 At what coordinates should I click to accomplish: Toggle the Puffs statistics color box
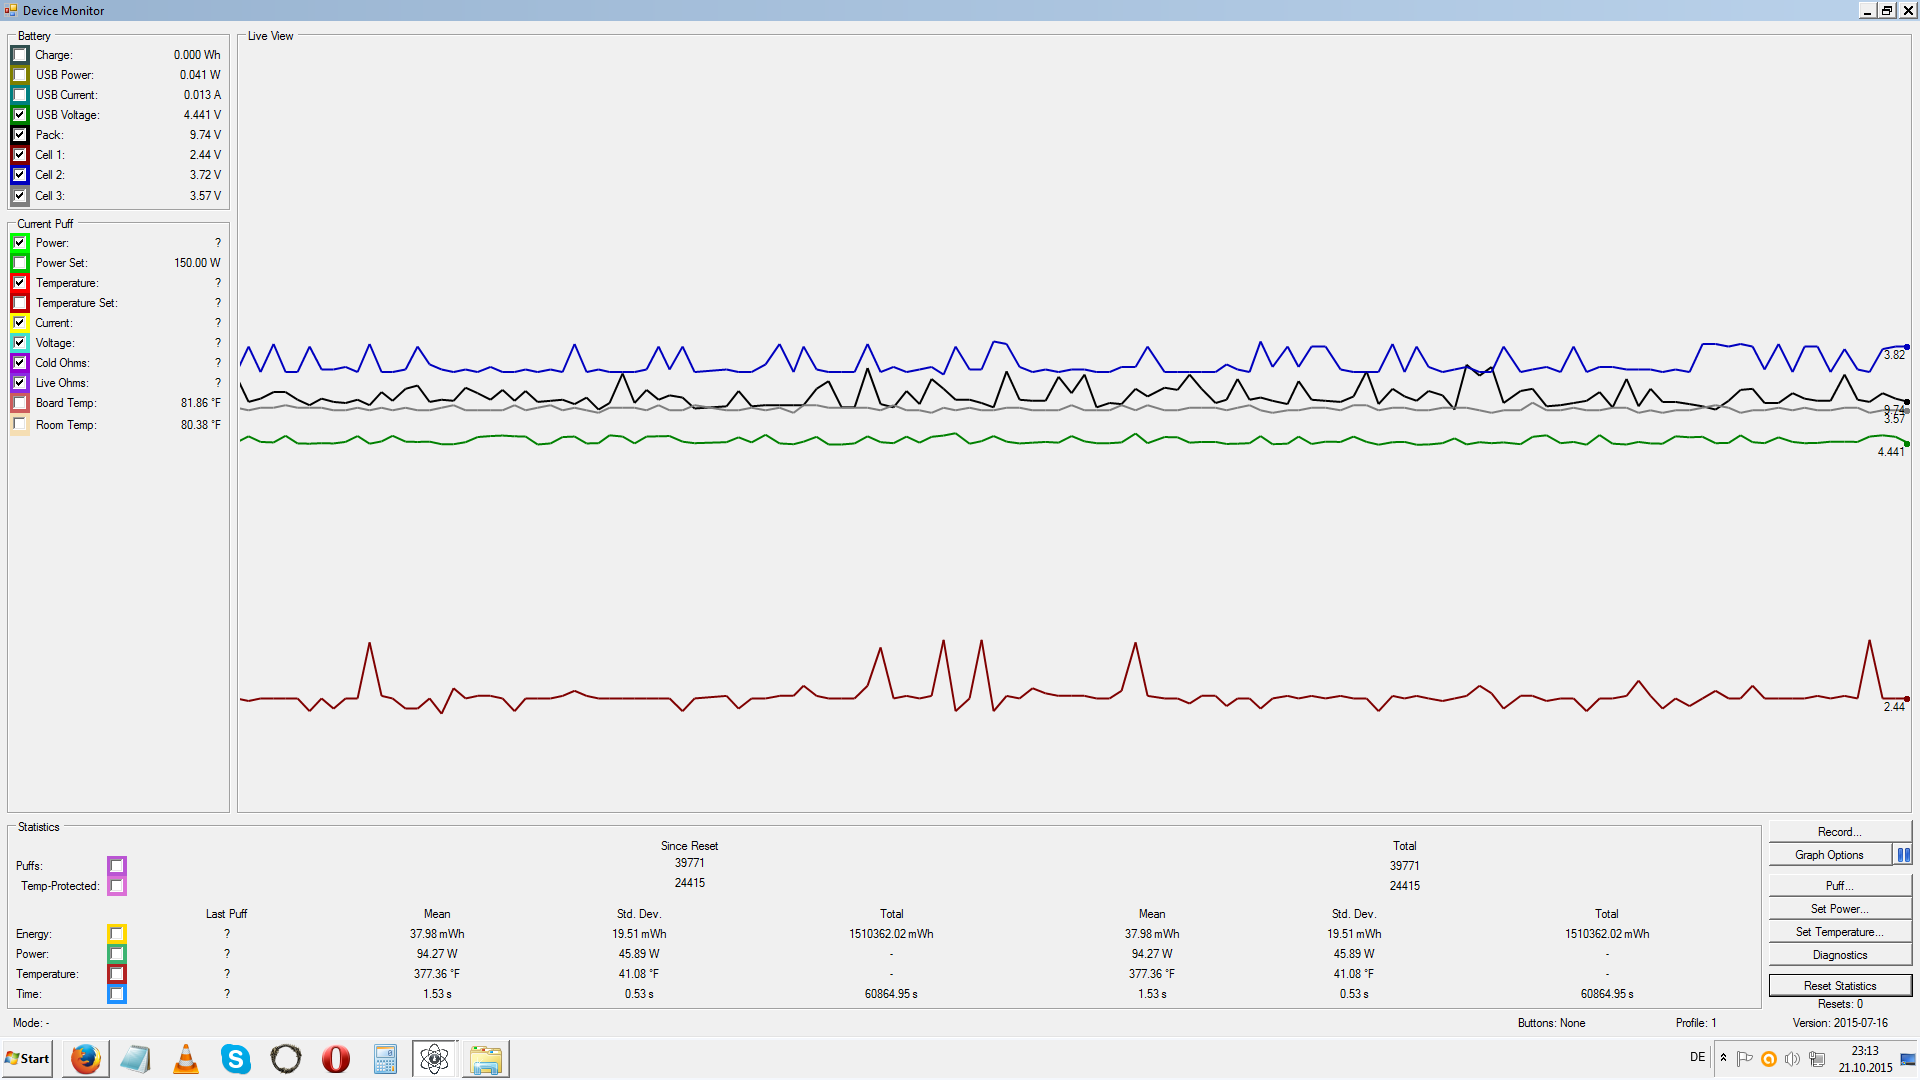[x=117, y=866]
